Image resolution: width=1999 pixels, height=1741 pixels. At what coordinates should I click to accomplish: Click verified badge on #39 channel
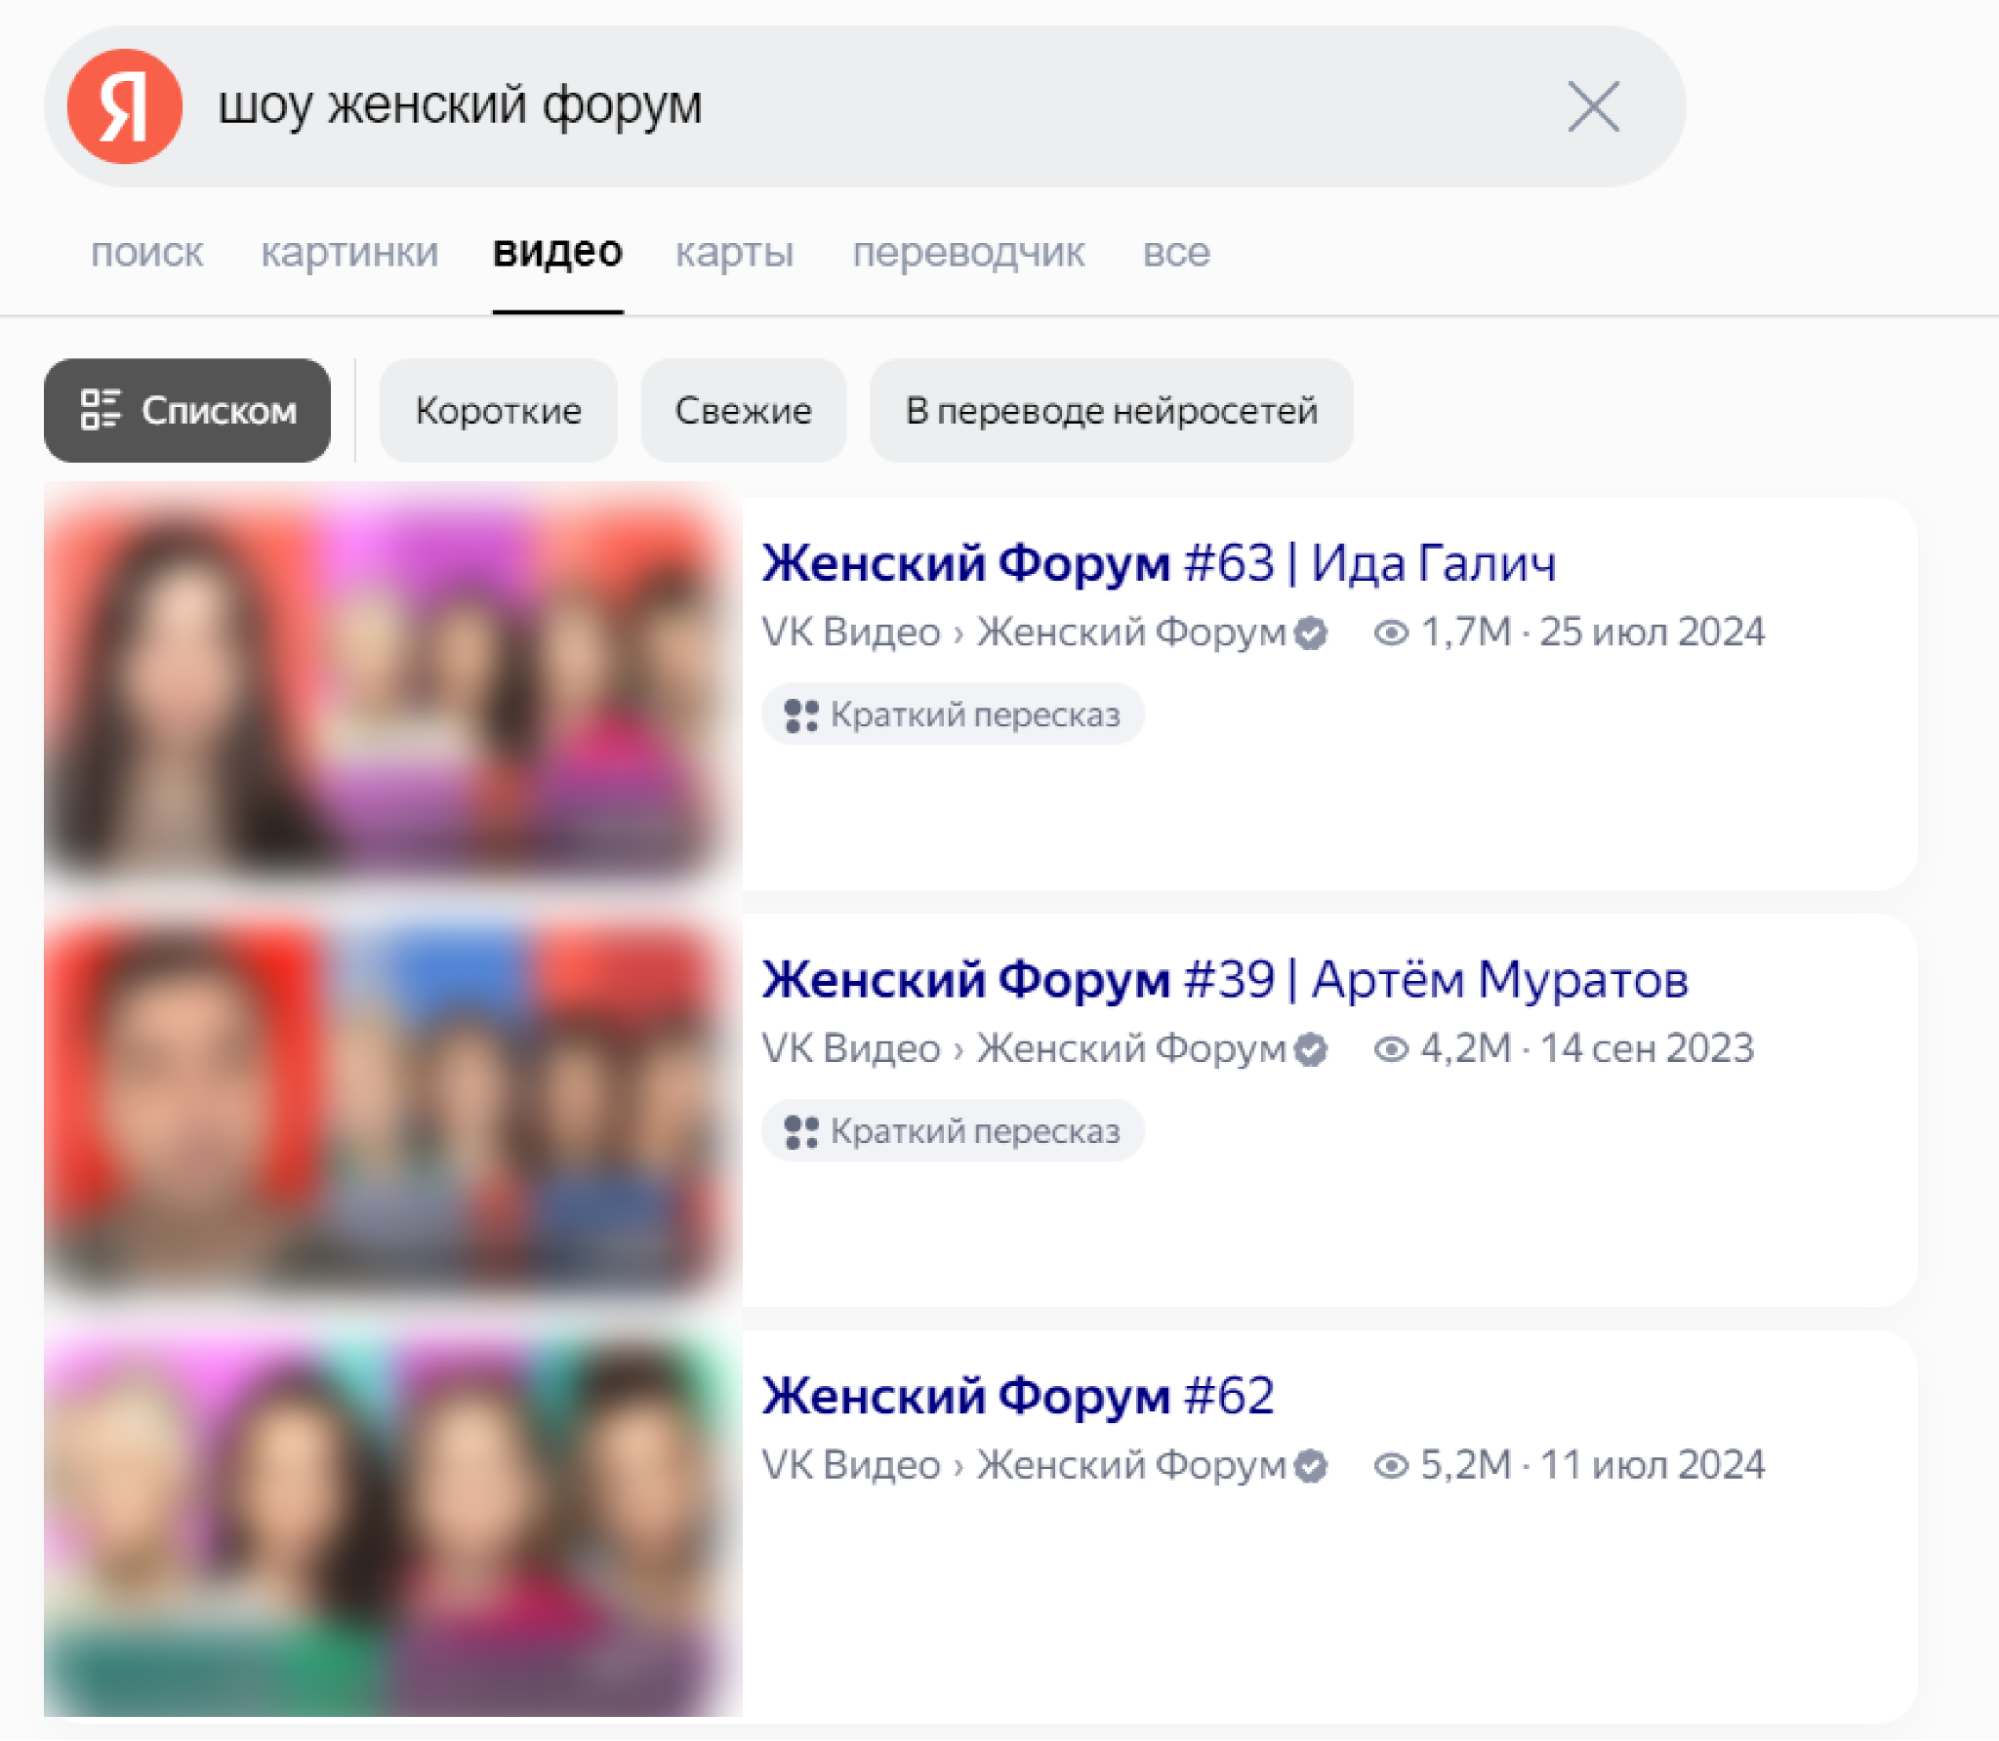[x=1310, y=1051]
